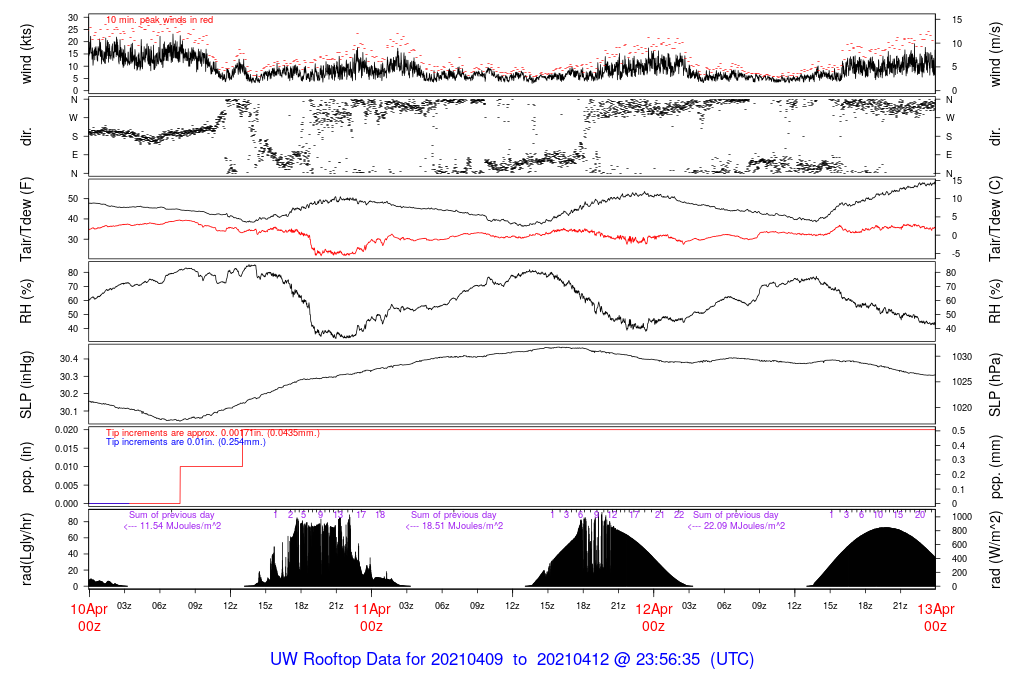
Task: Click the '30.4' value on SLP axis
Action: 69,359
